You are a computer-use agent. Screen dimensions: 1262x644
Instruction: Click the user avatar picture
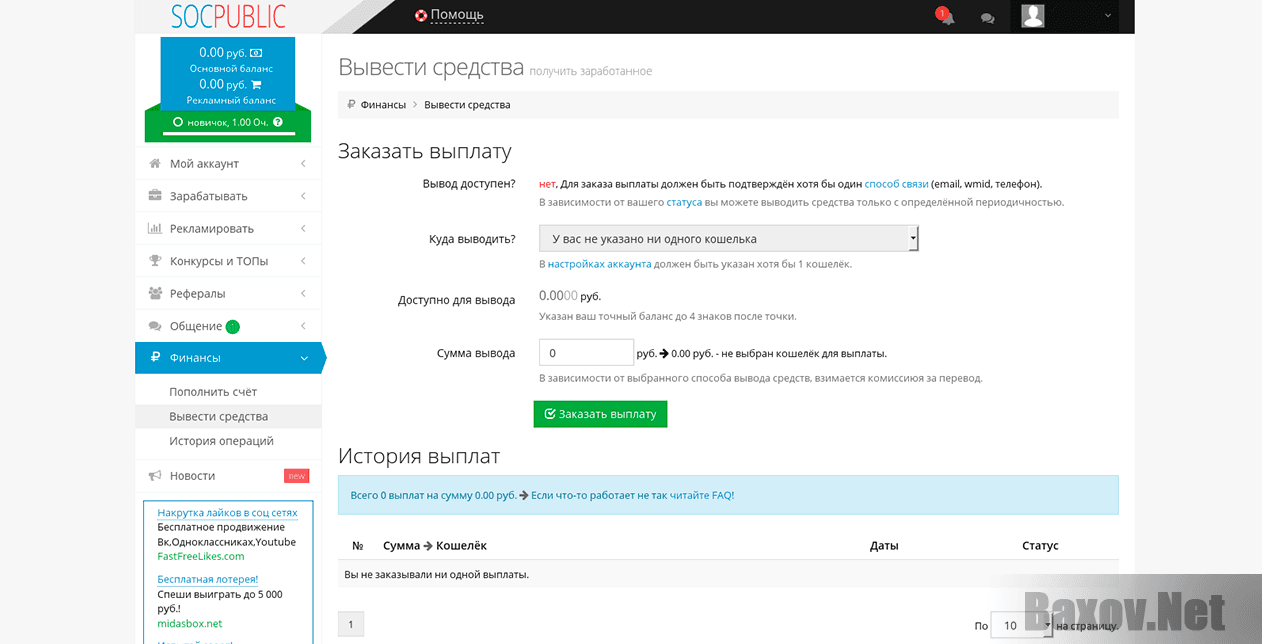[x=1033, y=16]
